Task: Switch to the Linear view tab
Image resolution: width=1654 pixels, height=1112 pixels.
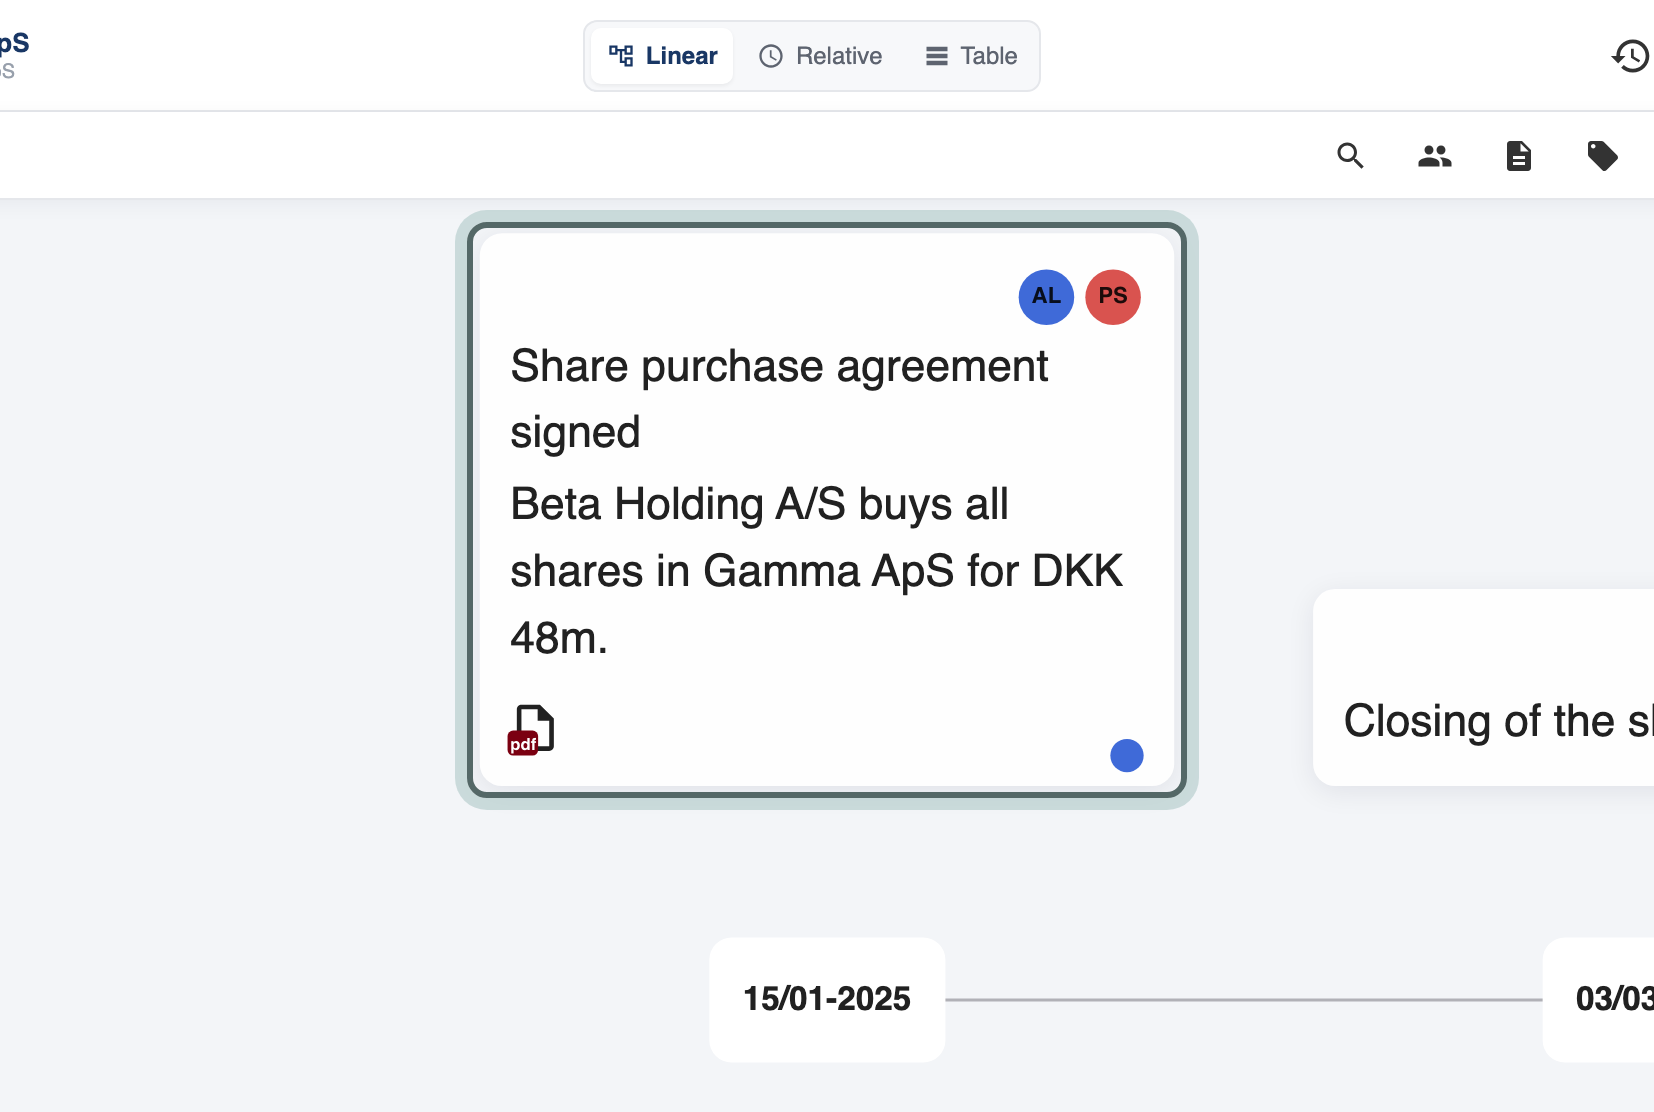Action: pyautogui.click(x=663, y=56)
